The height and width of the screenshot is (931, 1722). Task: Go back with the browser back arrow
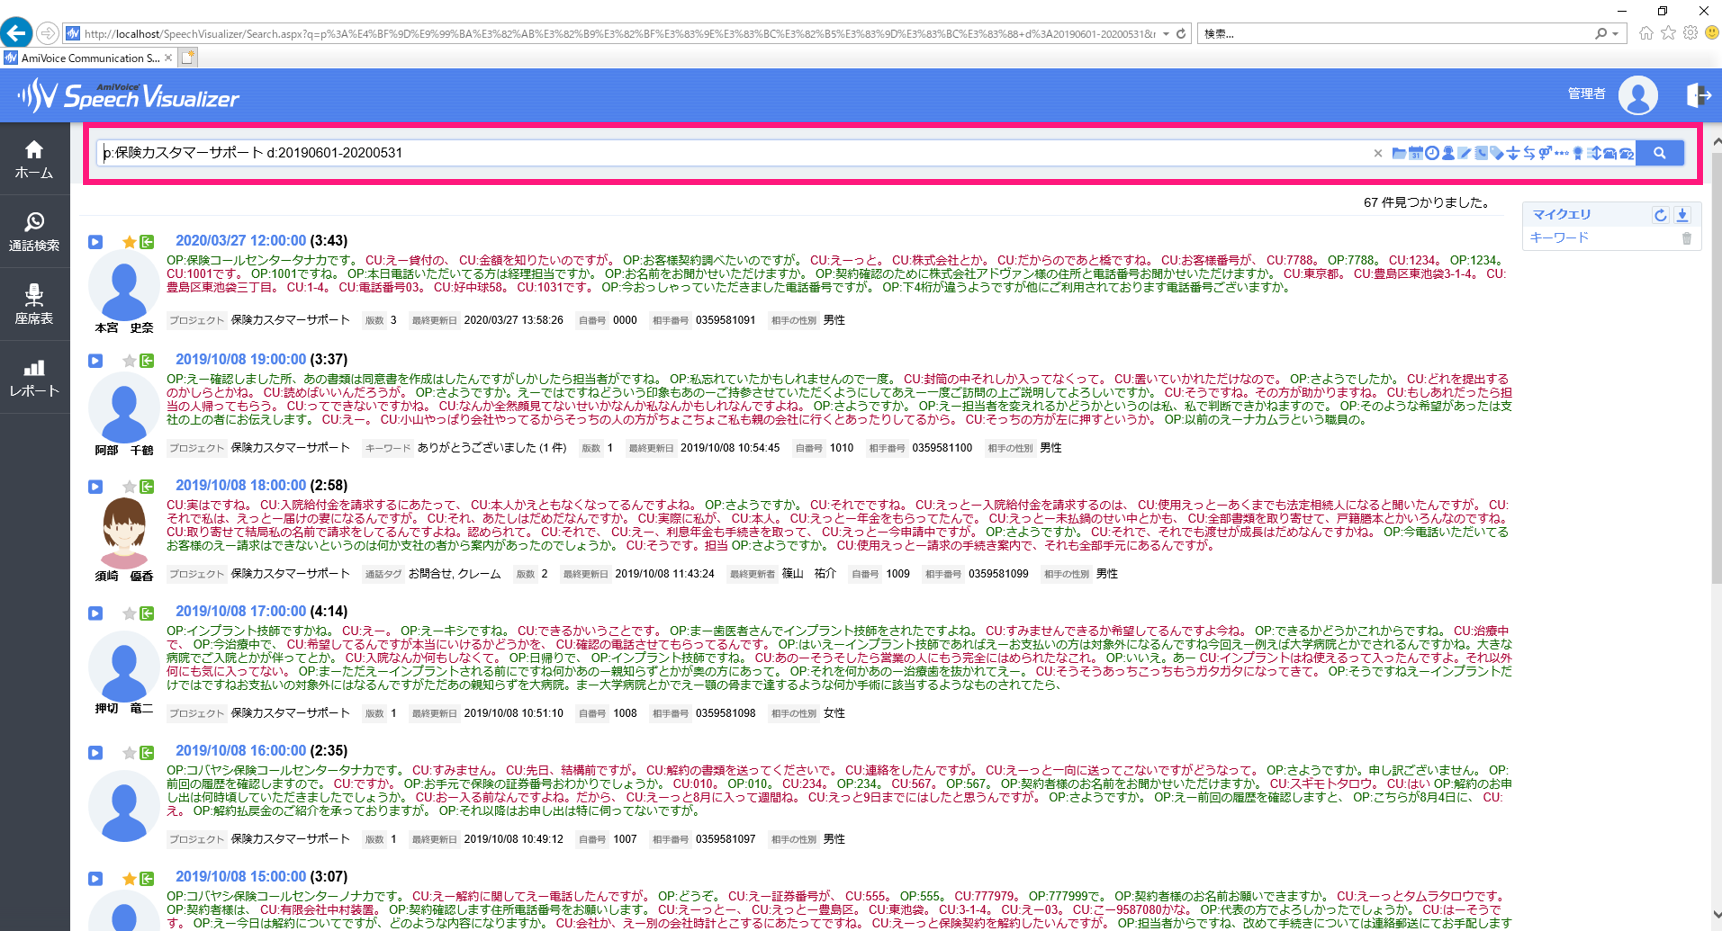pyautogui.click(x=15, y=33)
